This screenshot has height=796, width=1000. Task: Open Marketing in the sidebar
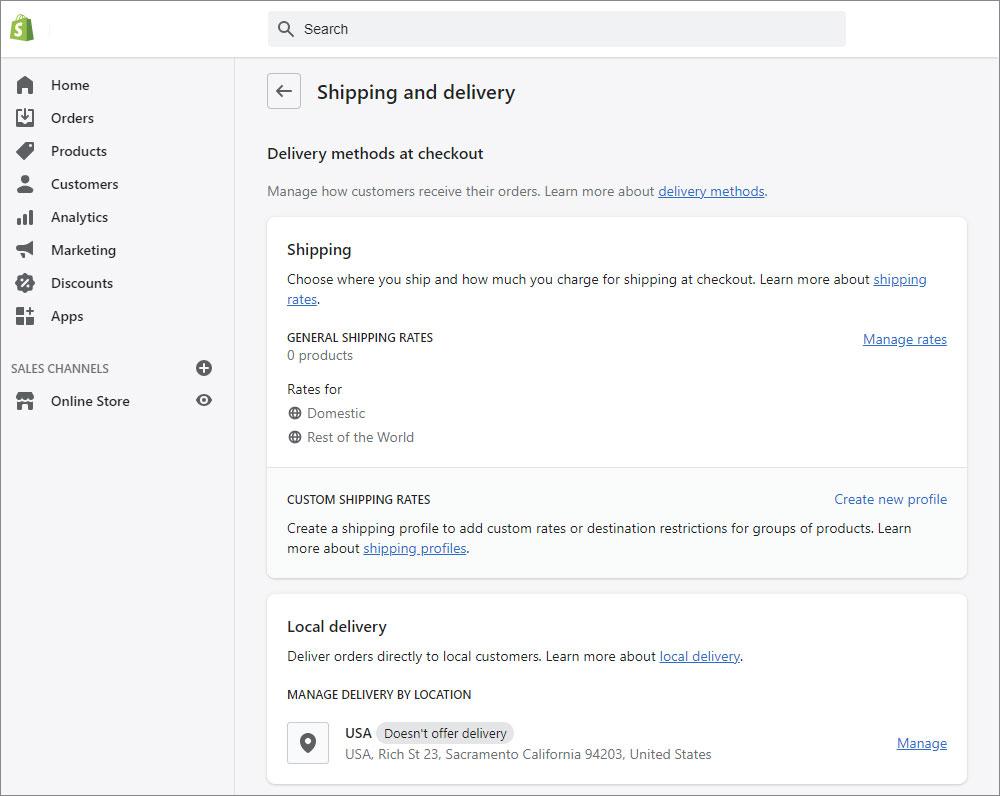pyautogui.click(x=84, y=250)
